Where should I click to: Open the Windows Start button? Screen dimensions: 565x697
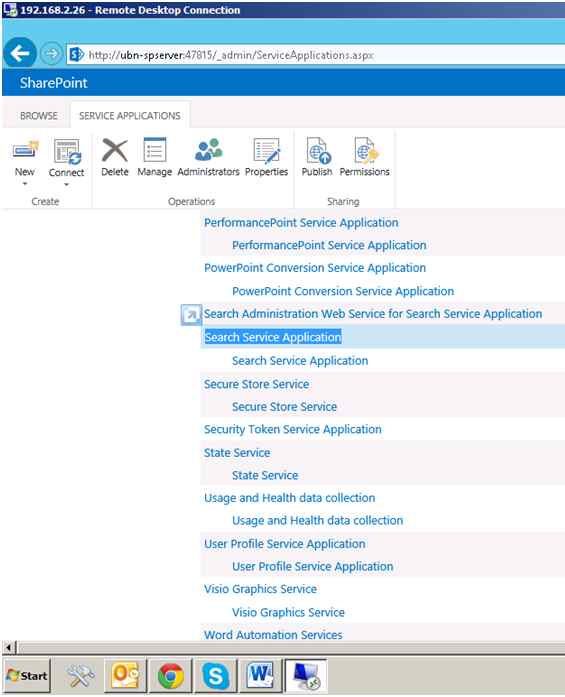27,676
